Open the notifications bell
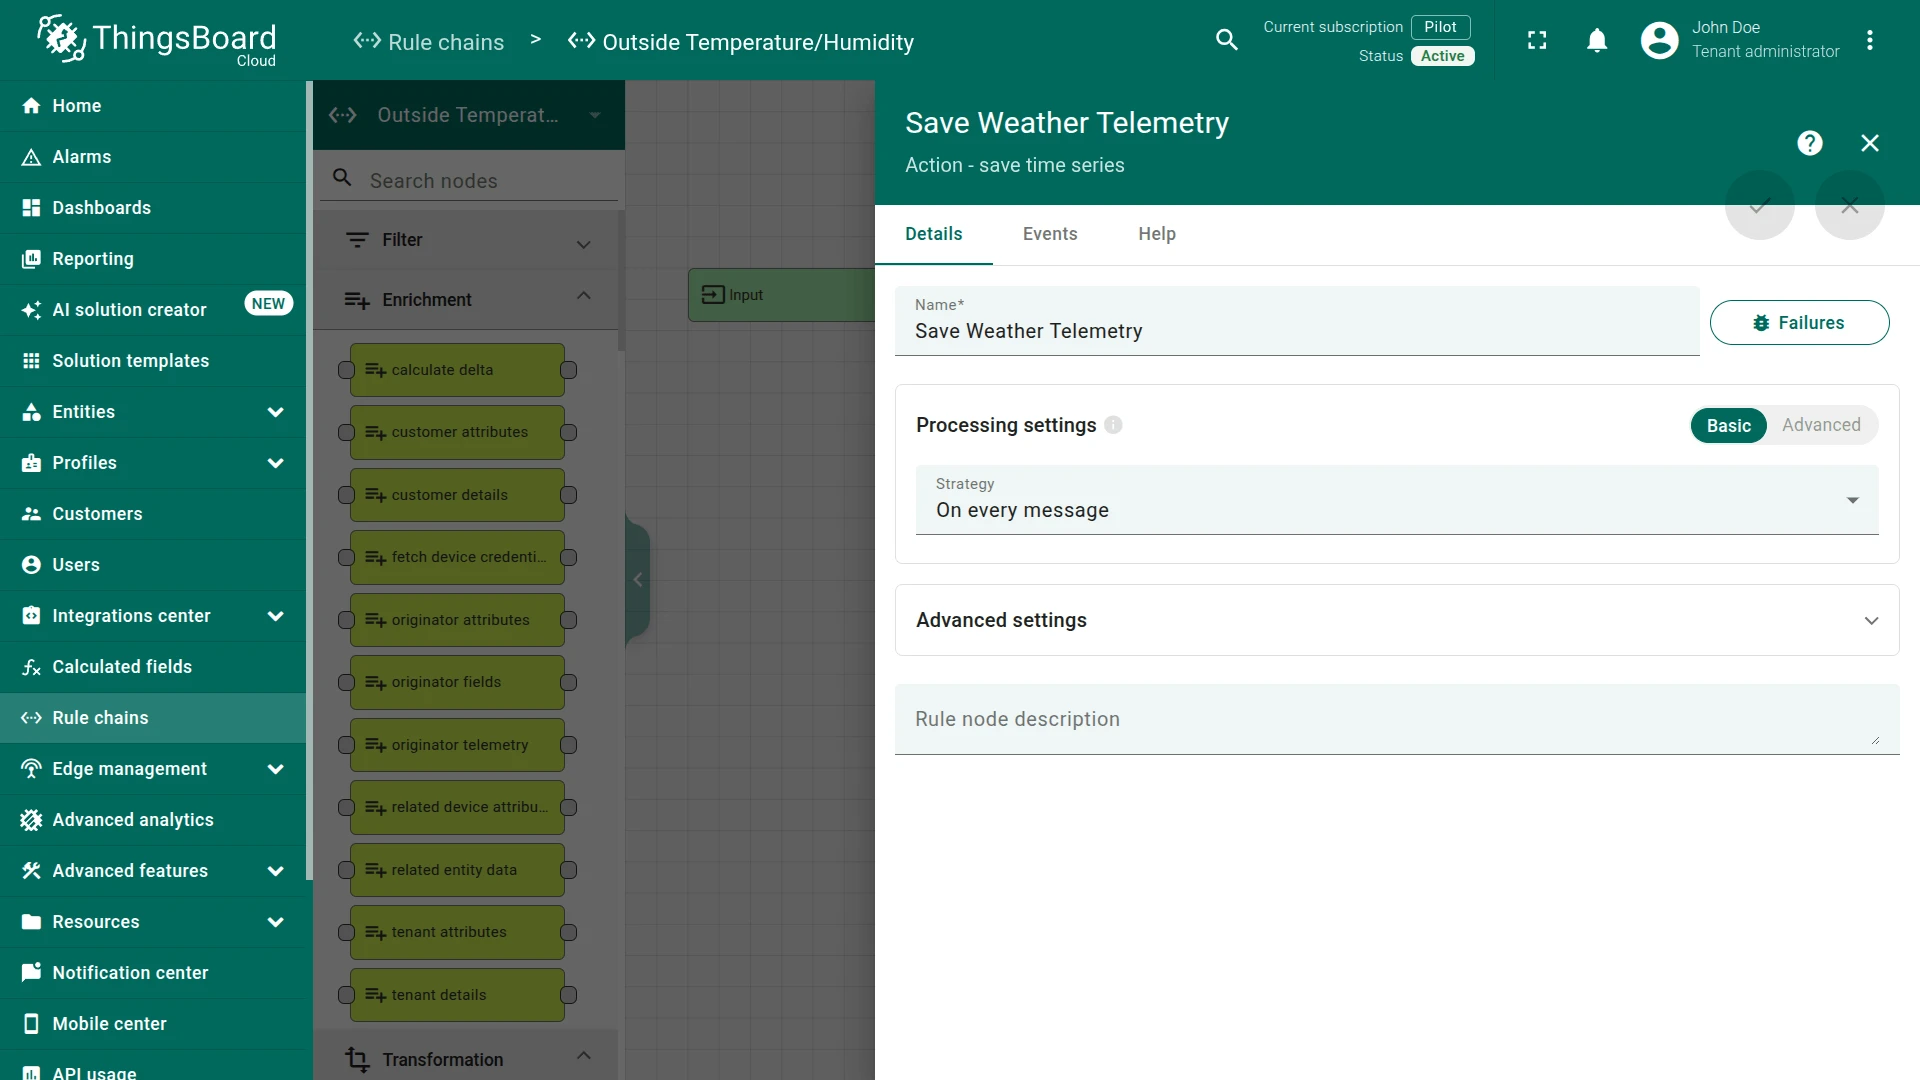This screenshot has height=1080, width=1920. click(1597, 40)
